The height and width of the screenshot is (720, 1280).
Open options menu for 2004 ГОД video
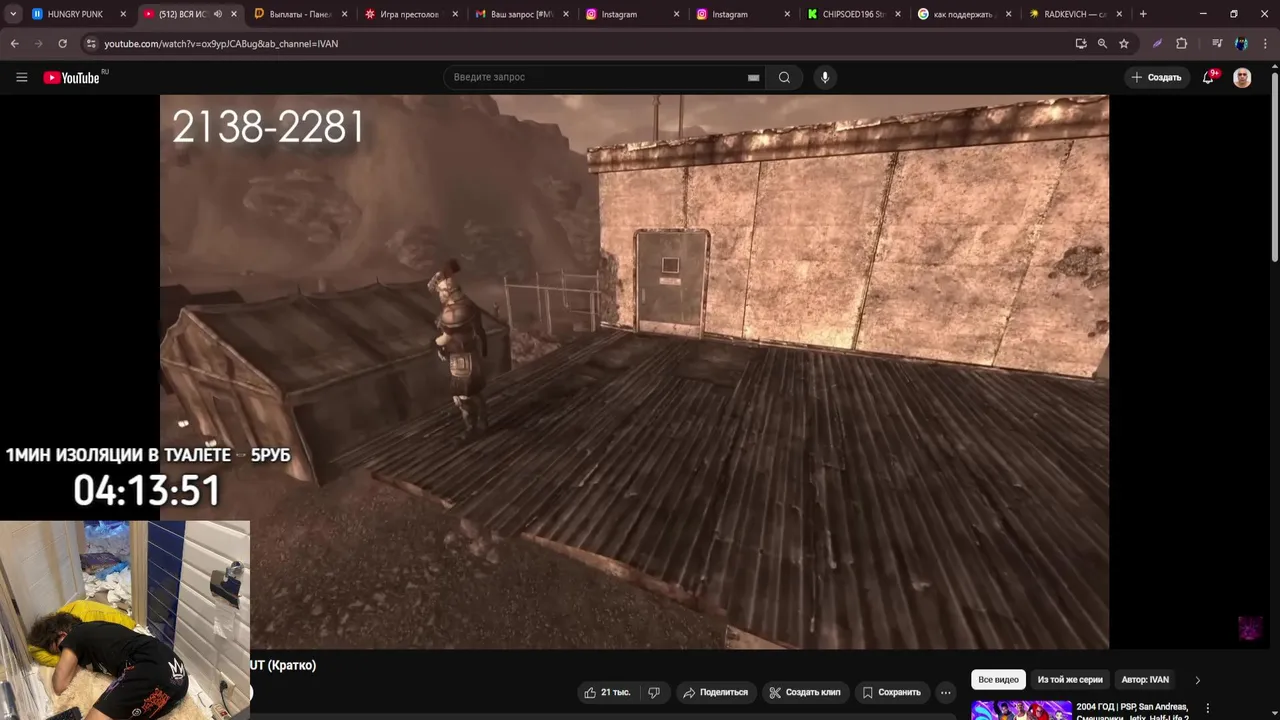pyautogui.click(x=1207, y=708)
